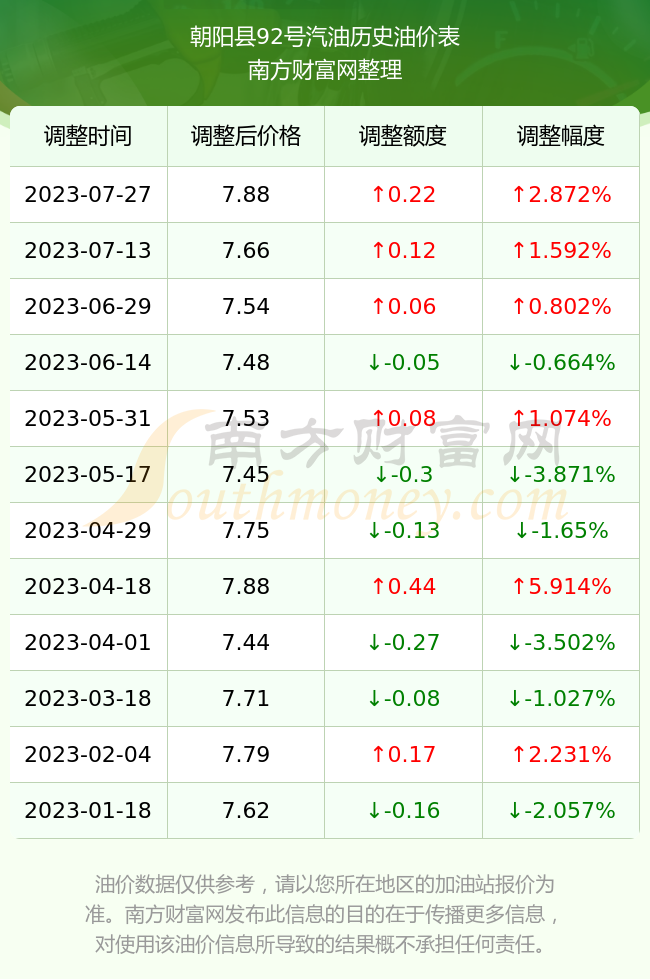The width and height of the screenshot is (650, 980).
Task: Click the 调整时间 column header
Action: [88, 136]
